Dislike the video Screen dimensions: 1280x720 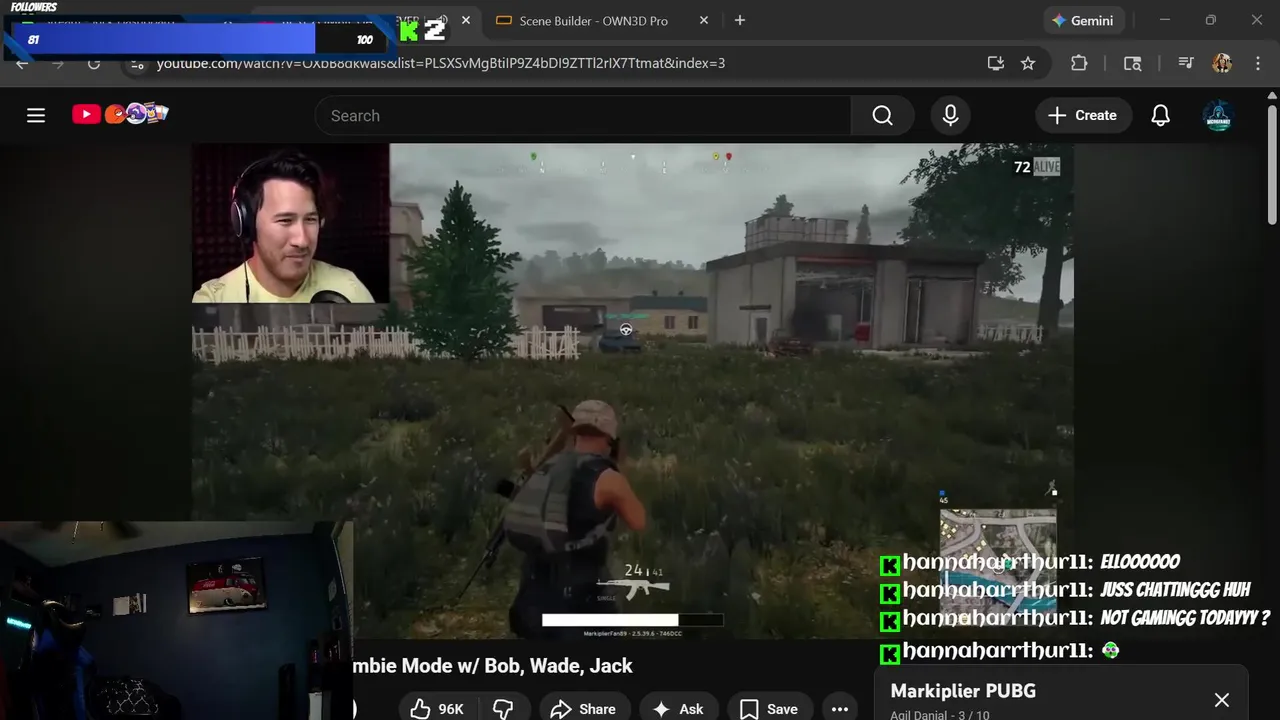[x=503, y=708]
